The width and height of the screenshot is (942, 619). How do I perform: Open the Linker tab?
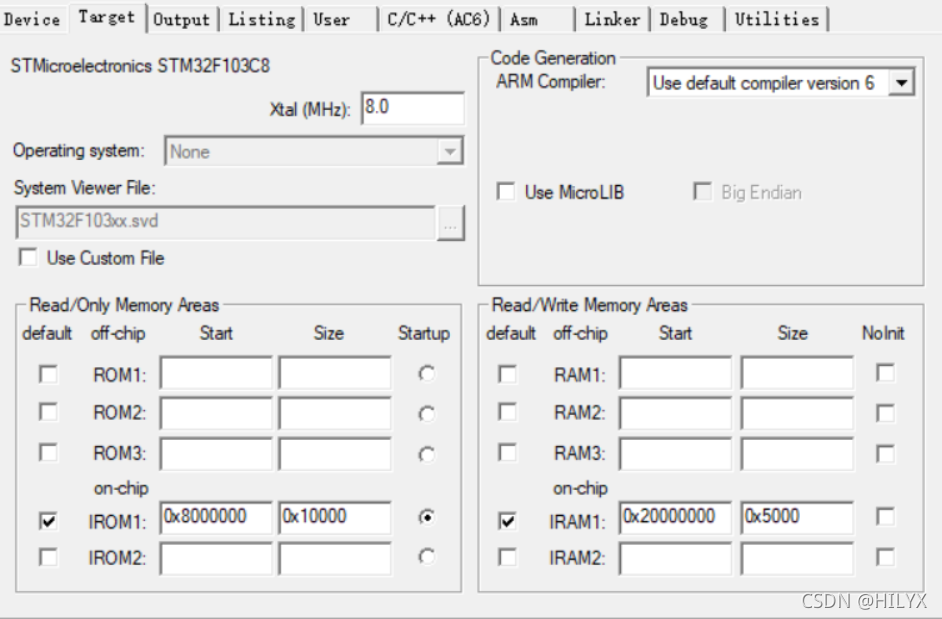point(612,19)
